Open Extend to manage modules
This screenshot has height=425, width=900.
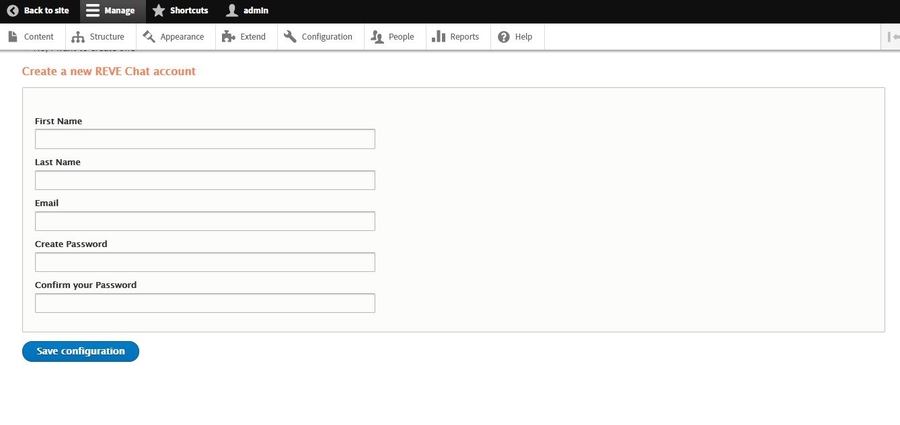pos(244,37)
